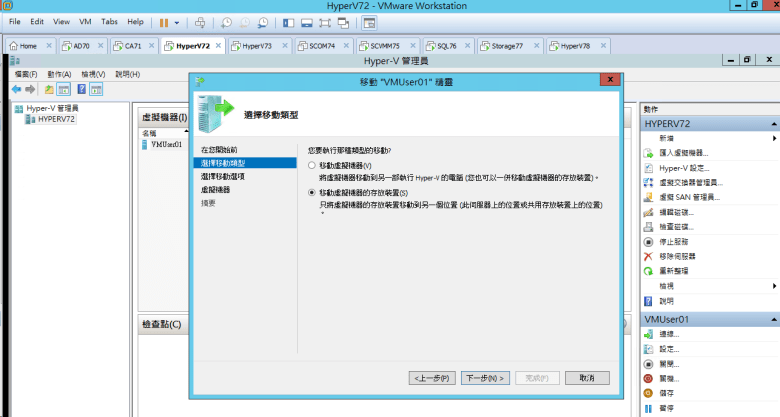Open the VM menu in VMware menu bar
This screenshot has height=417, width=780.
[84, 21]
